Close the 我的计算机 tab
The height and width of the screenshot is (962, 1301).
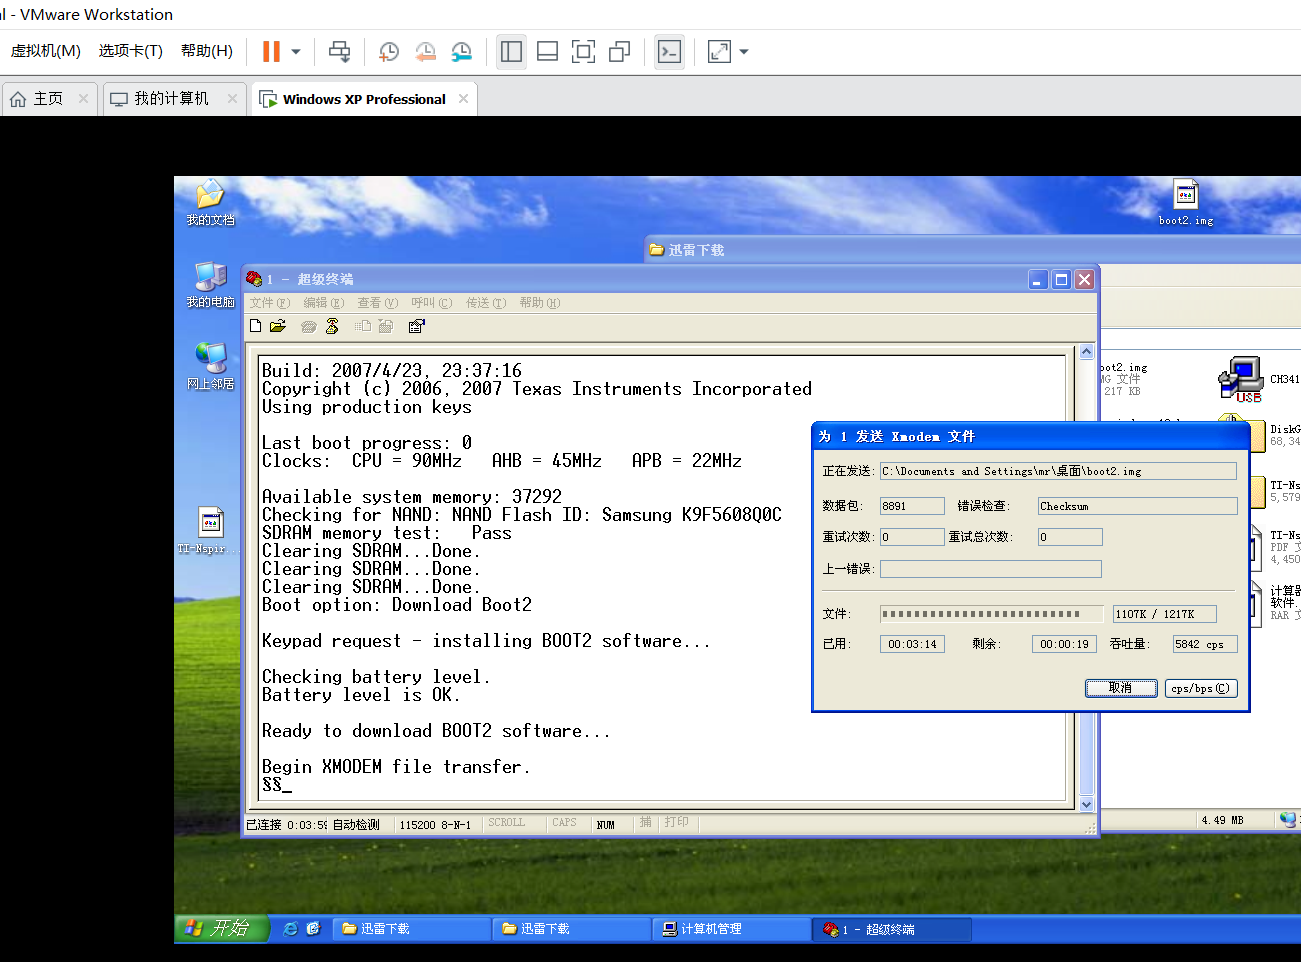point(232,98)
